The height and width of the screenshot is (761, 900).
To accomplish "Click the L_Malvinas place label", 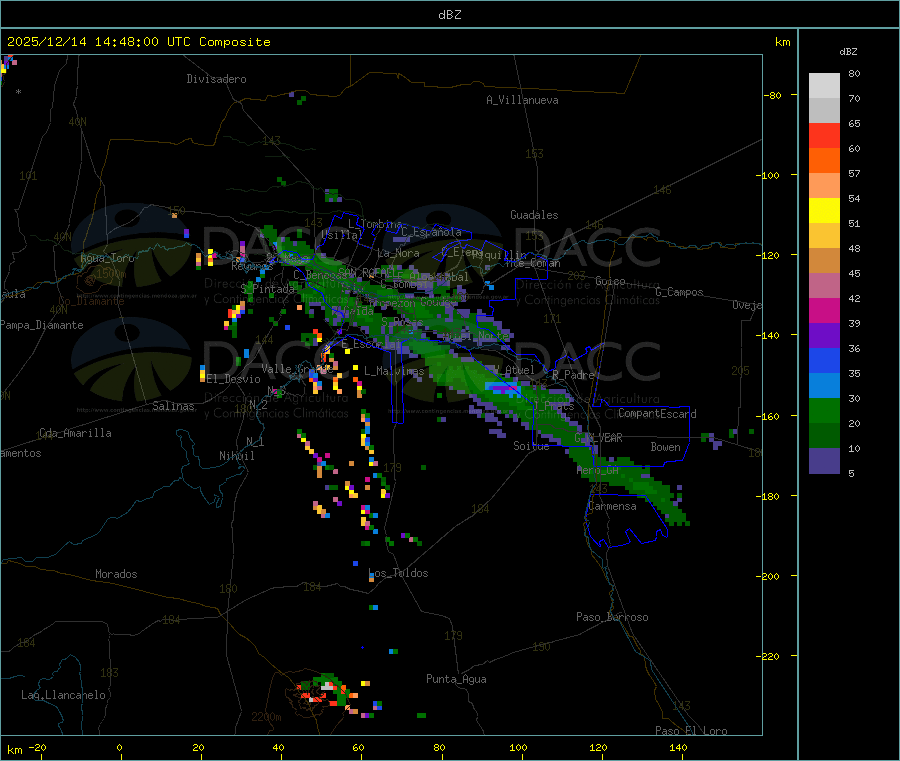I will 394,371.
